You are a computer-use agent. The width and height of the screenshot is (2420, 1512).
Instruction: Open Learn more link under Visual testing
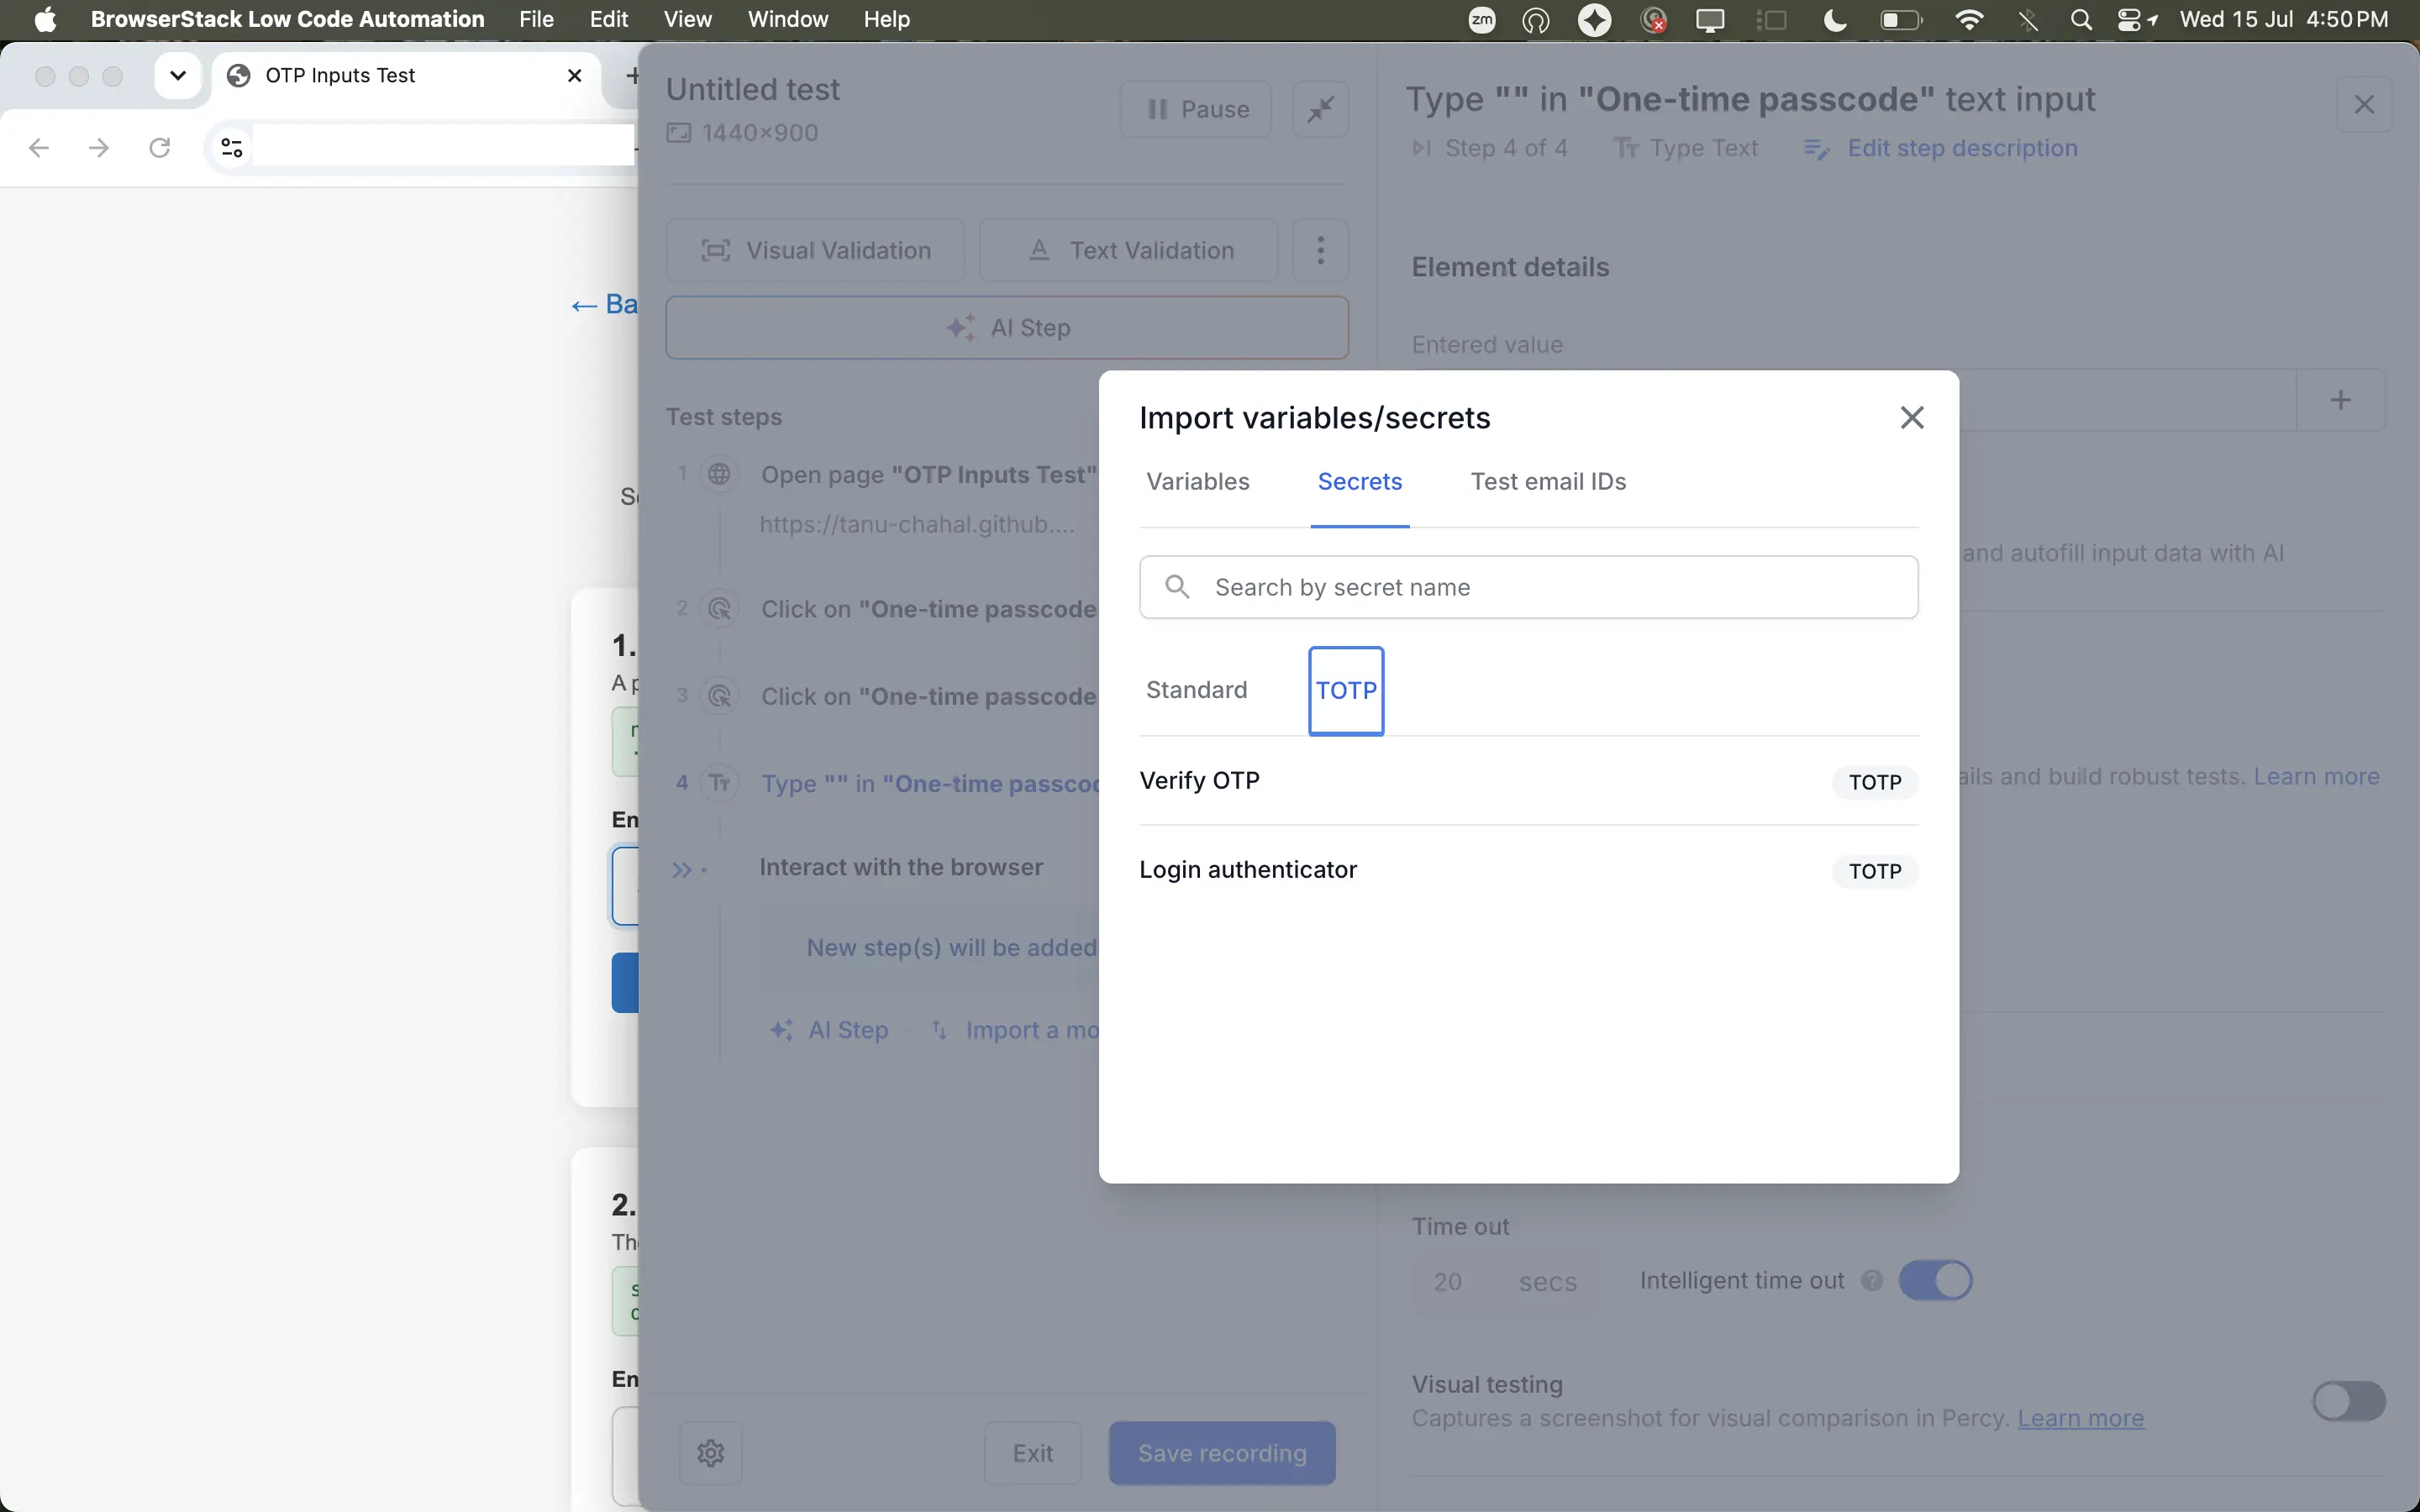pyautogui.click(x=2080, y=1419)
